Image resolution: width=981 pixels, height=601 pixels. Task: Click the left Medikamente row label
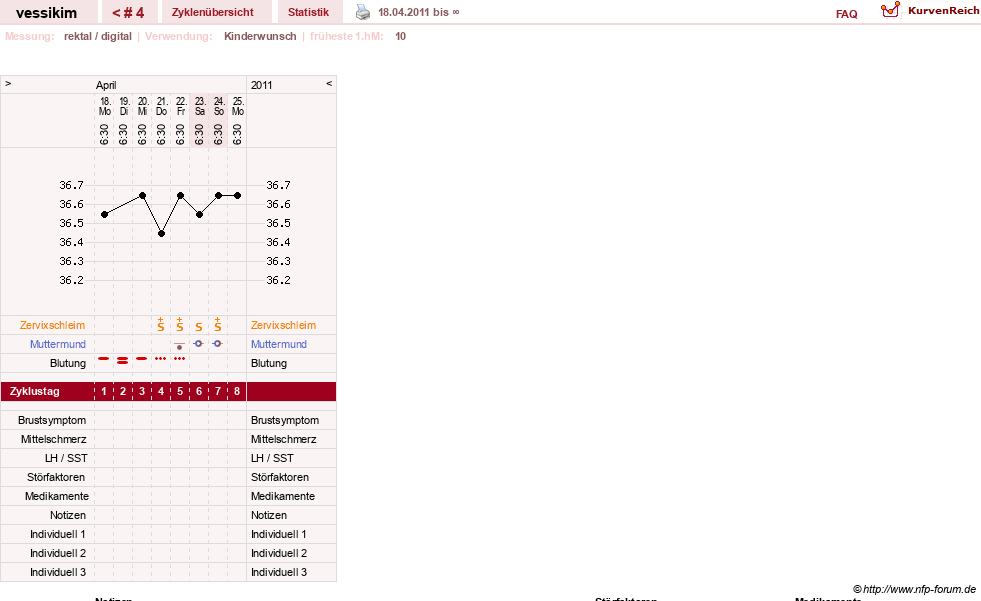pos(56,496)
